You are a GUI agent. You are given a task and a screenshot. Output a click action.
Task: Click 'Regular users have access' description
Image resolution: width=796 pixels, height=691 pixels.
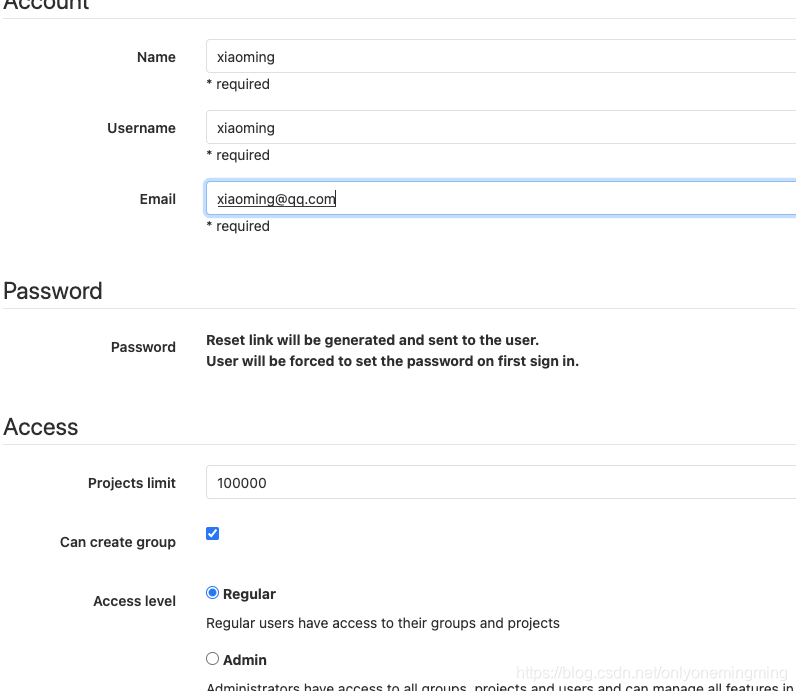coord(383,623)
